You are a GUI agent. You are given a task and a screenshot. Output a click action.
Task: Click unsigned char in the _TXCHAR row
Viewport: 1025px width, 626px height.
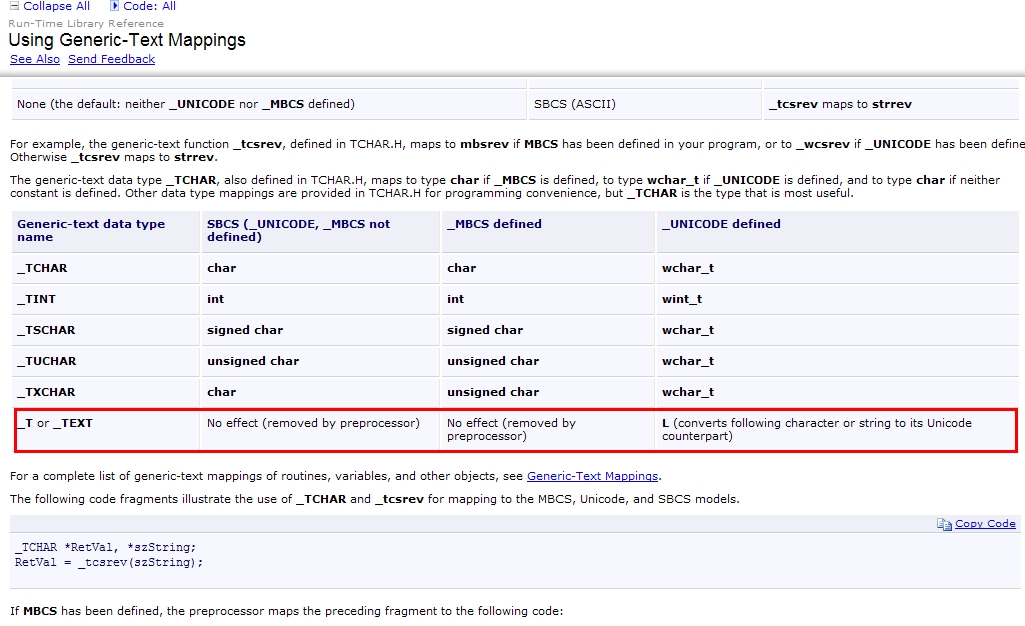point(493,392)
